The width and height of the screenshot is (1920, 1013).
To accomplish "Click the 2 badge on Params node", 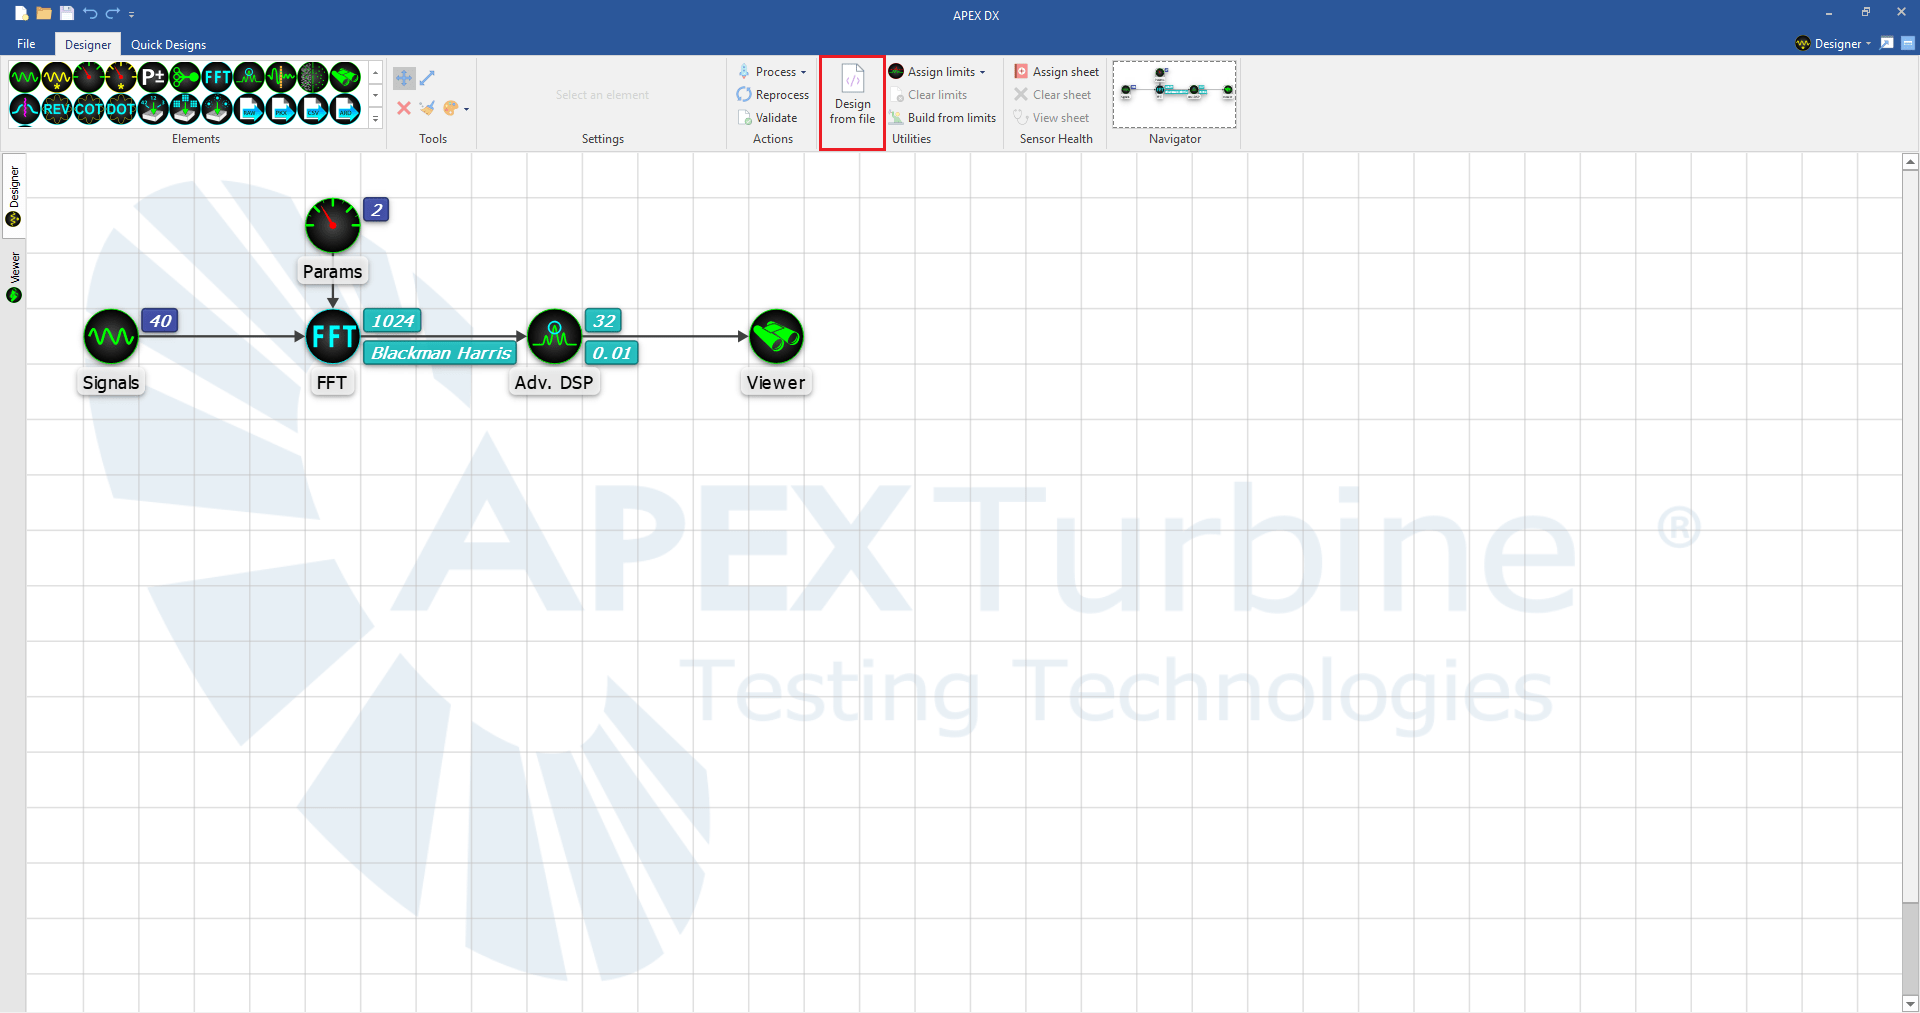I will pos(376,210).
